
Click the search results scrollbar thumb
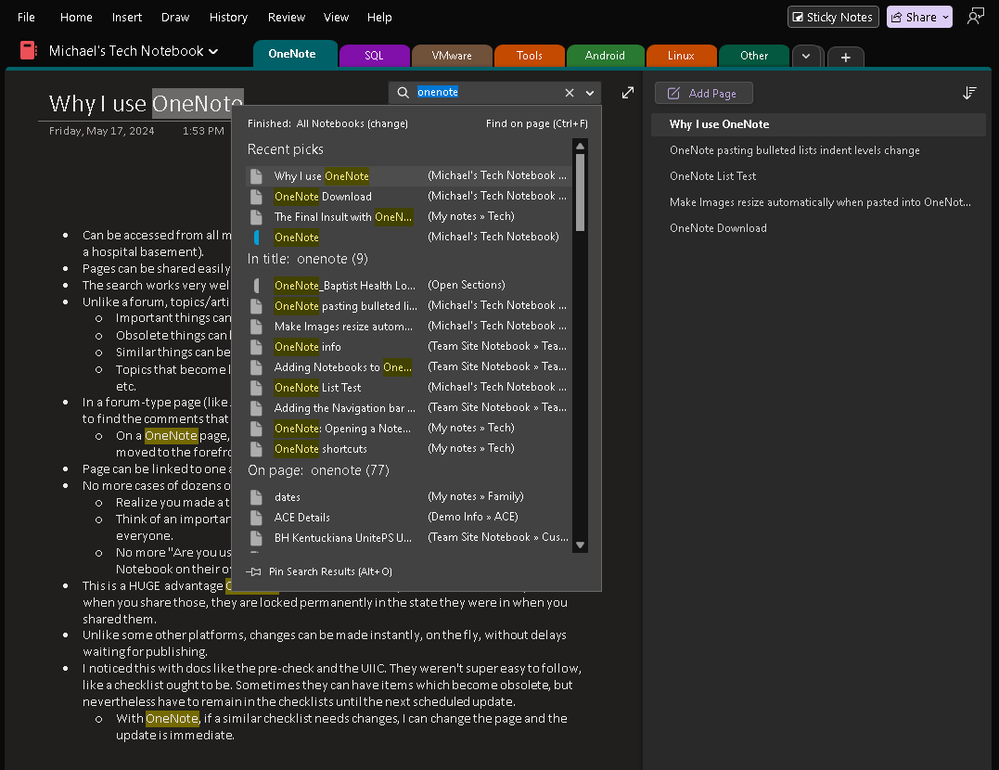point(580,192)
